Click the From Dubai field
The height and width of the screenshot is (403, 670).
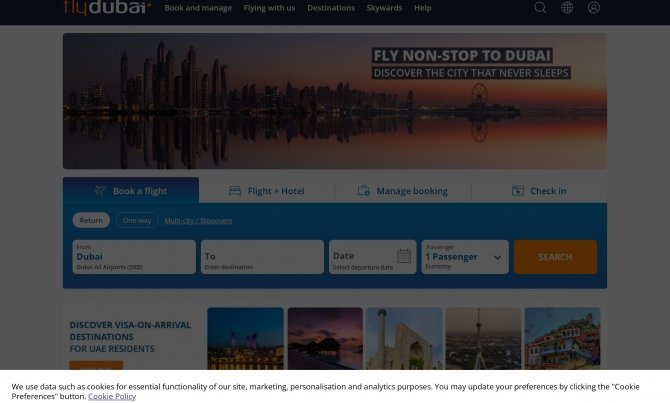click(x=134, y=257)
